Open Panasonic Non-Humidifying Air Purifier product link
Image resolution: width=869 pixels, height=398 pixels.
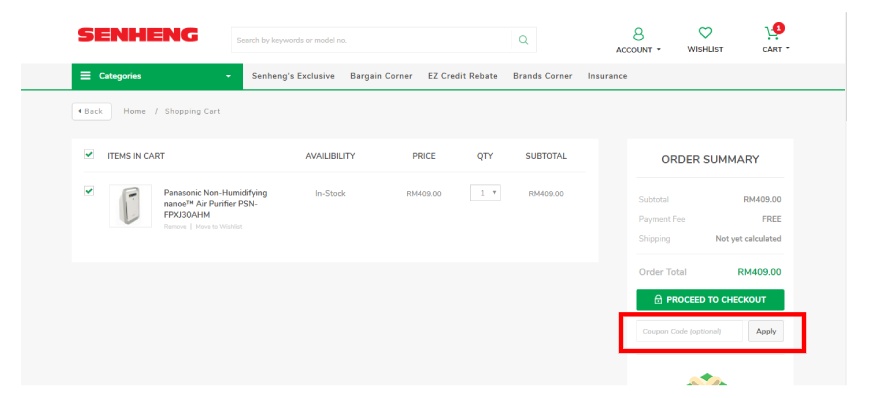(x=216, y=203)
